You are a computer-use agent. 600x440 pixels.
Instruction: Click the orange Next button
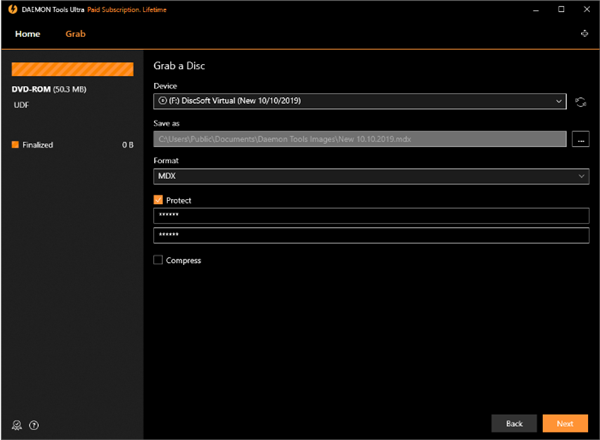tap(565, 424)
